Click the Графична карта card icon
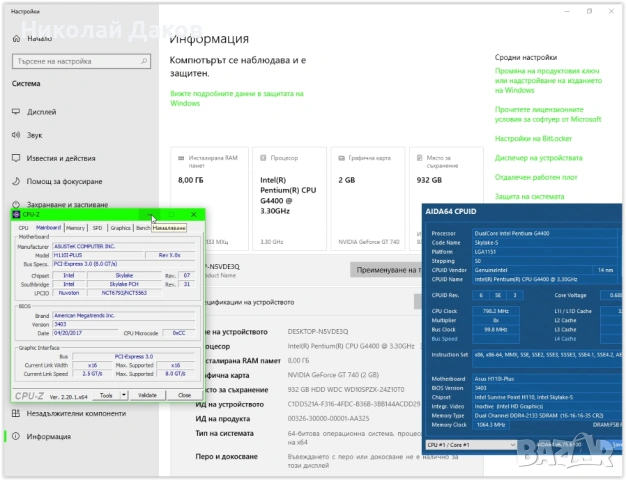Screen dimensions: 626x480 pos(341,158)
